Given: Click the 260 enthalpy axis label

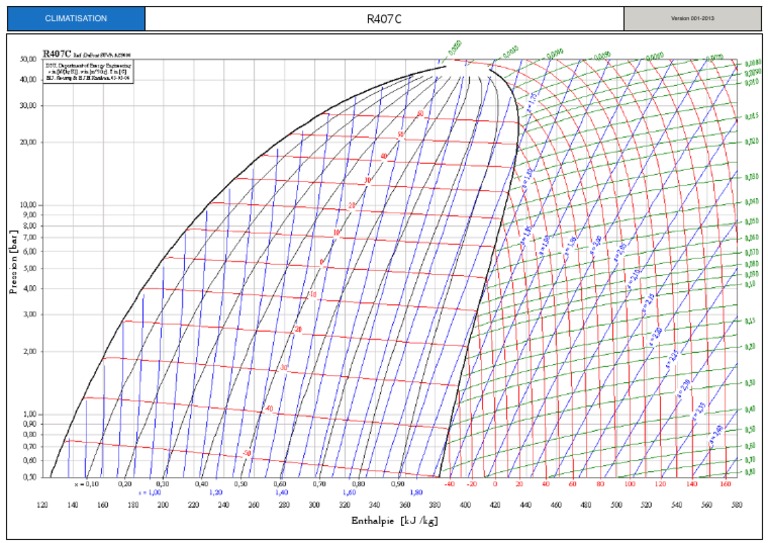Looking at the screenshot, I should (x=254, y=504).
